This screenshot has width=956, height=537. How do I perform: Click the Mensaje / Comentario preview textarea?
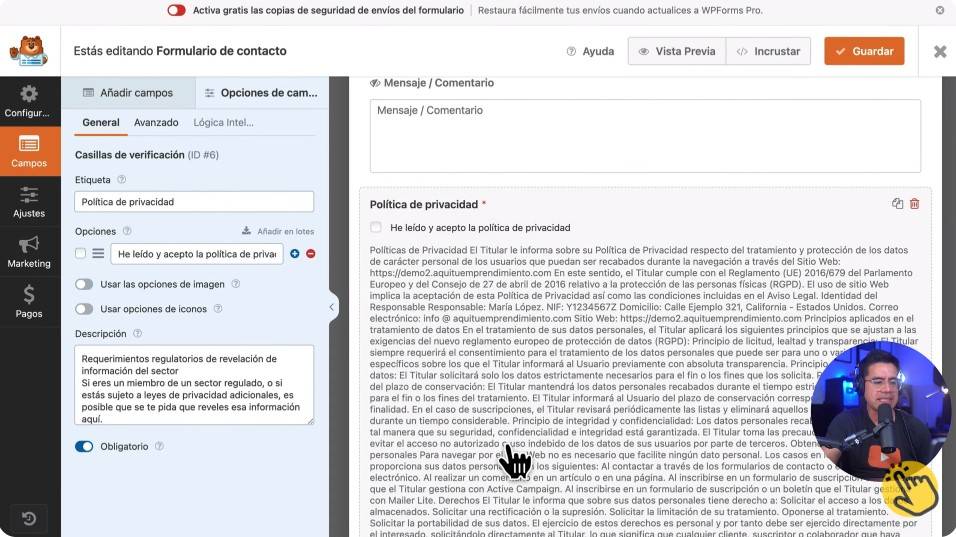pos(645,136)
